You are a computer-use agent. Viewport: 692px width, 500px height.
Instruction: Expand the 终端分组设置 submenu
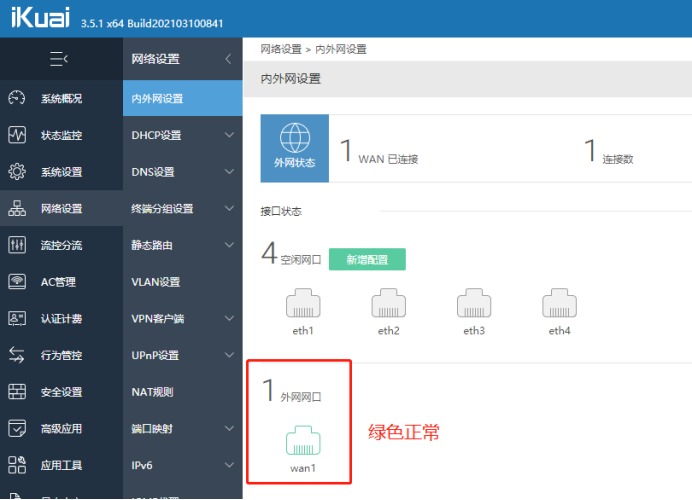click(229, 209)
